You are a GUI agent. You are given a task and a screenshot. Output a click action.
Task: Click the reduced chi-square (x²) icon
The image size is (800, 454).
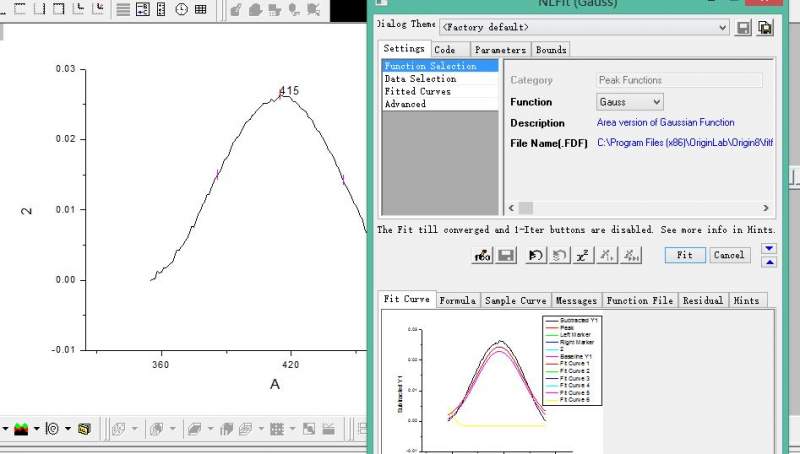pos(583,256)
